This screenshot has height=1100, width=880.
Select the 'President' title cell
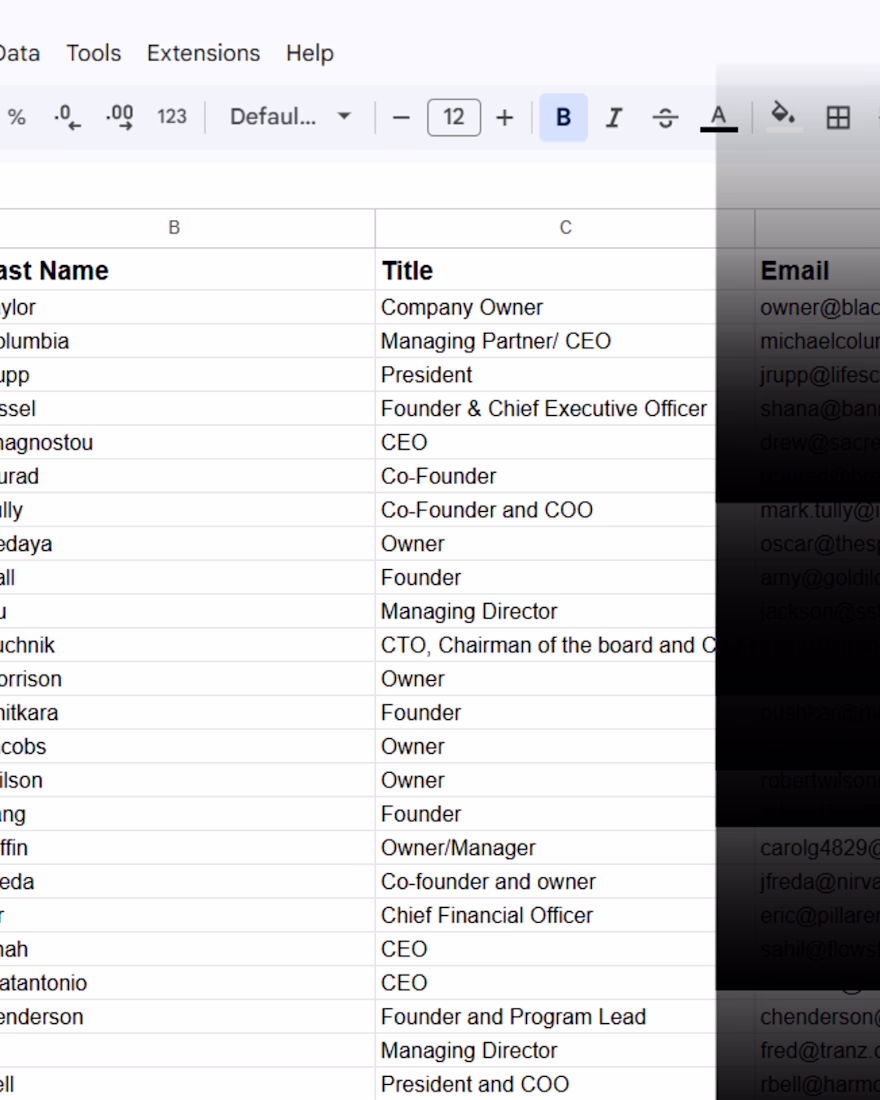point(565,375)
